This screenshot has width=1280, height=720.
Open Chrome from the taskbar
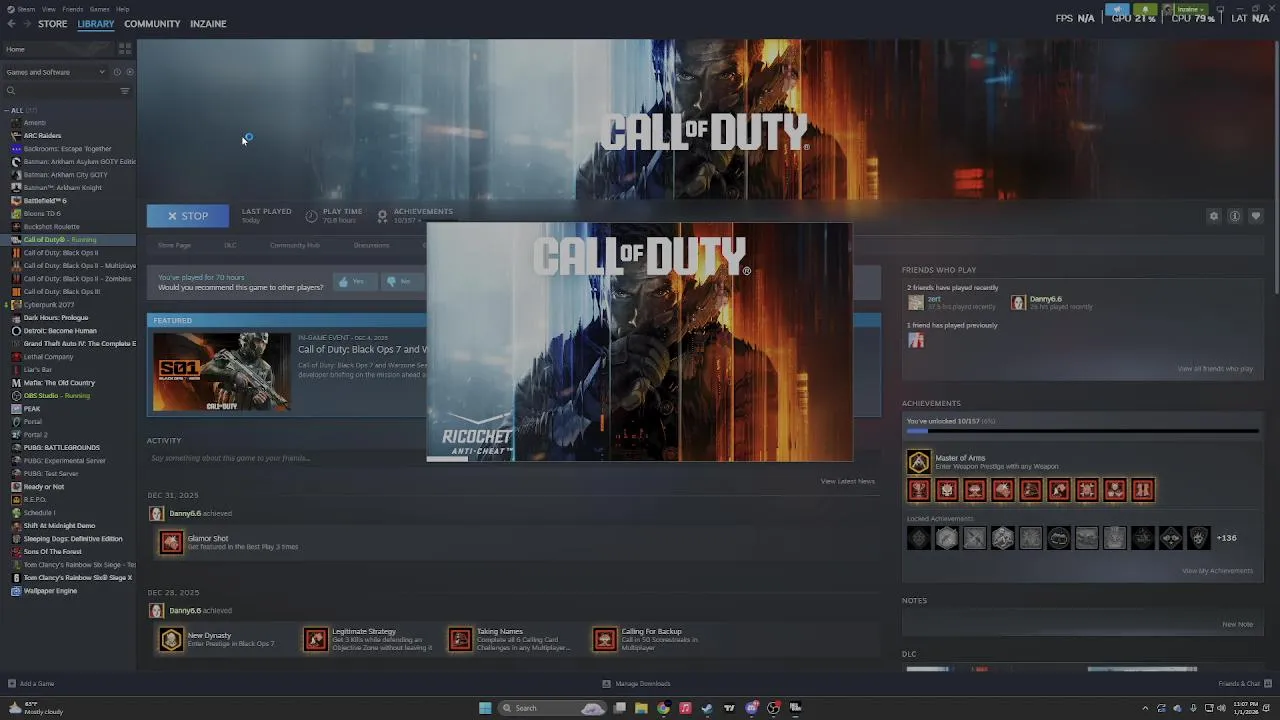pyautogui.click(x=663, y=708)
